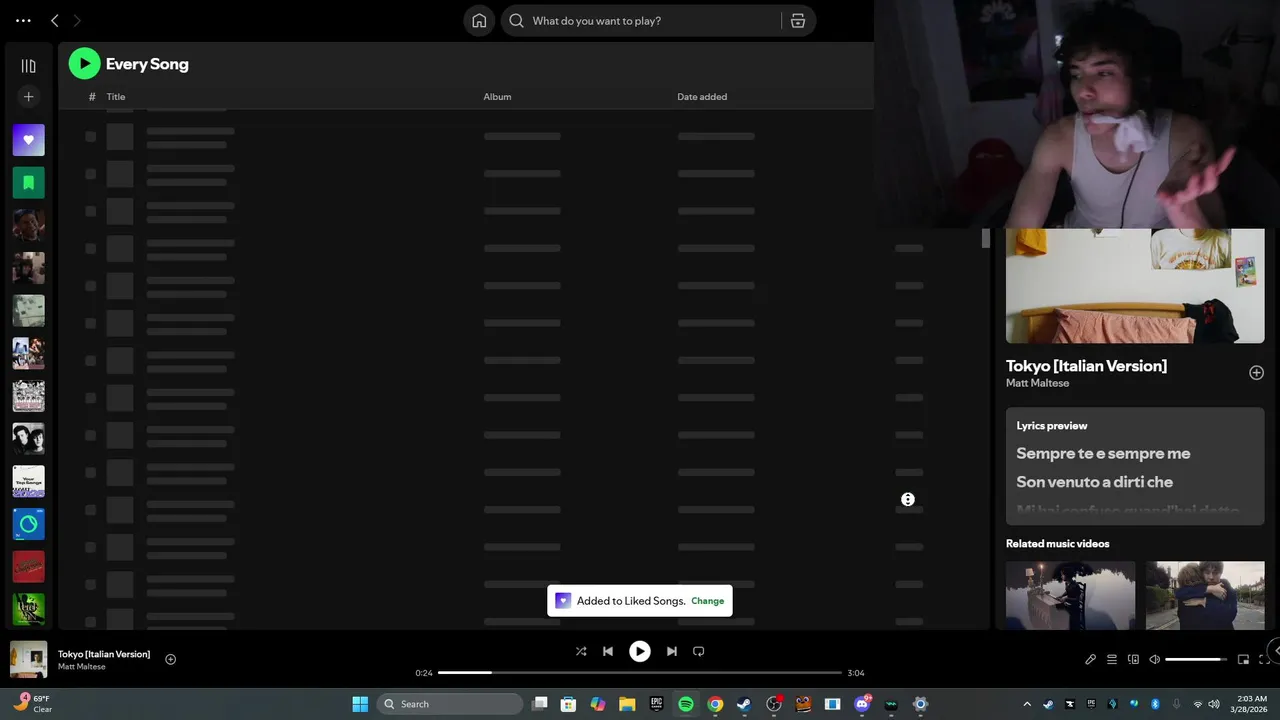Viewport: 1280px width, 720px height.
Task: Open the Home page button
Action: [479, 21]
